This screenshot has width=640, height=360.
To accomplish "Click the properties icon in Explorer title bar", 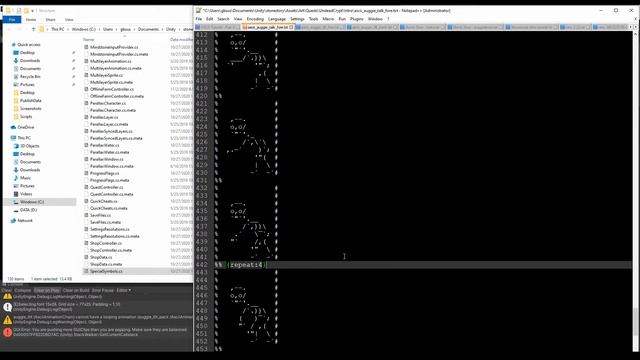I will 19,11.
